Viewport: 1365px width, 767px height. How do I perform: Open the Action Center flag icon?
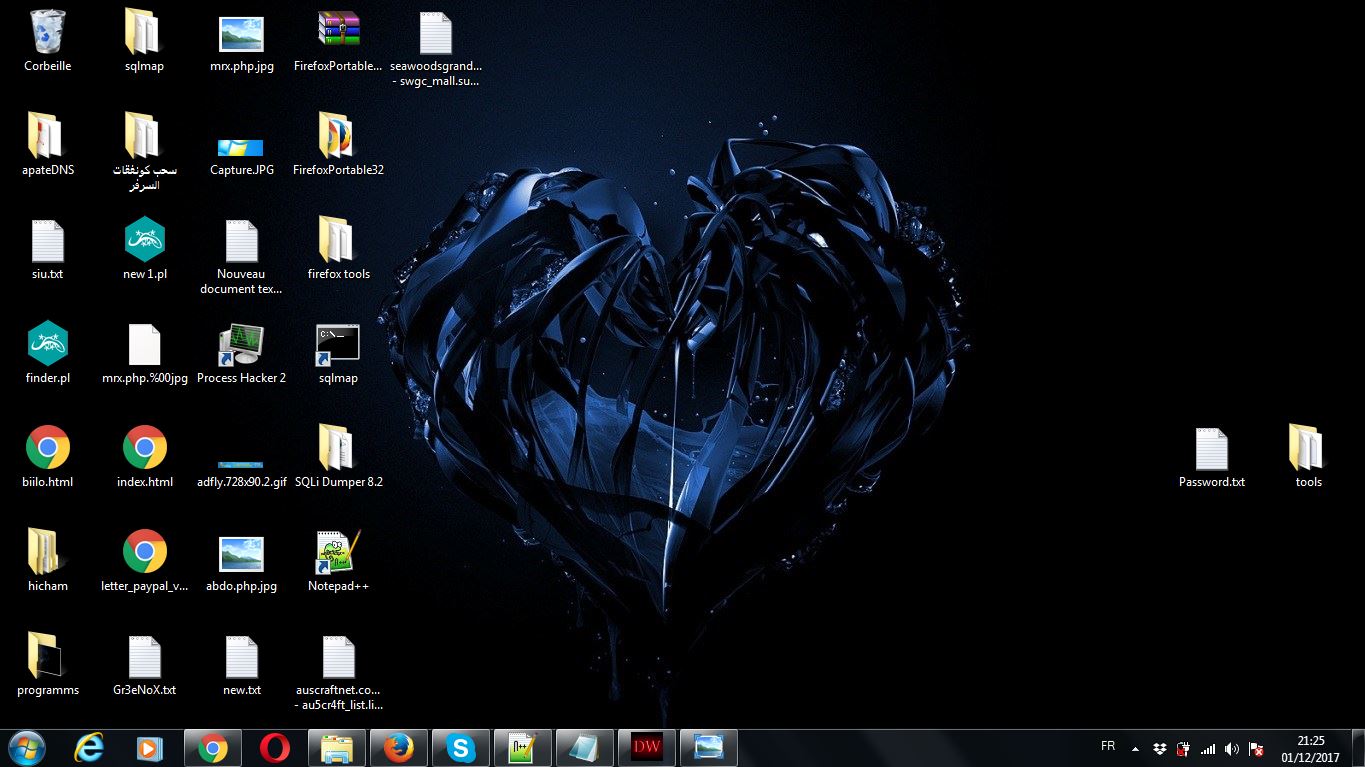[1256, 749]
